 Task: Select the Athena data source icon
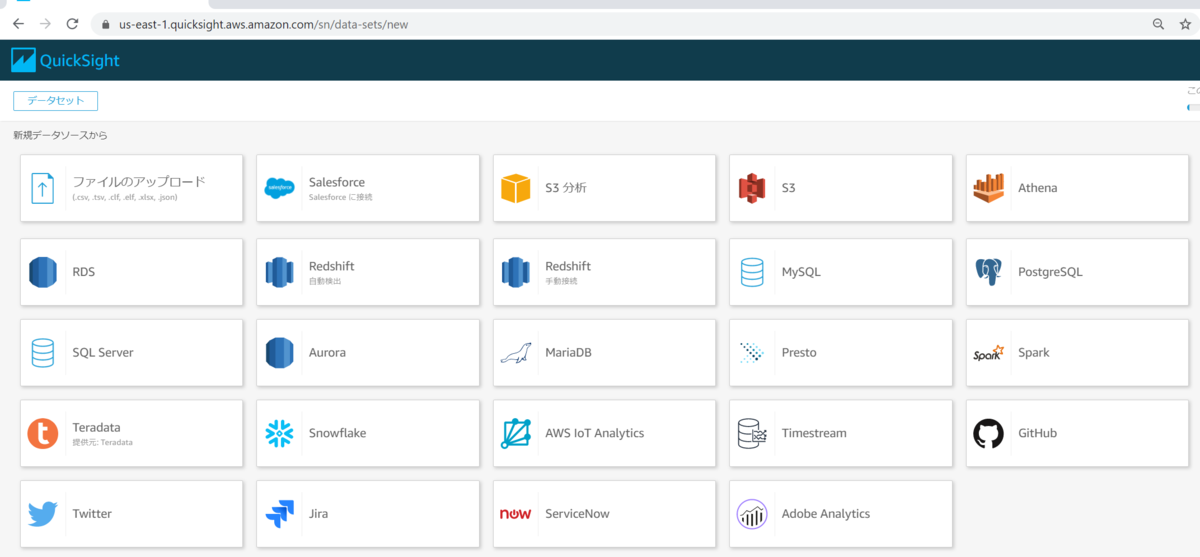point(988,188)
